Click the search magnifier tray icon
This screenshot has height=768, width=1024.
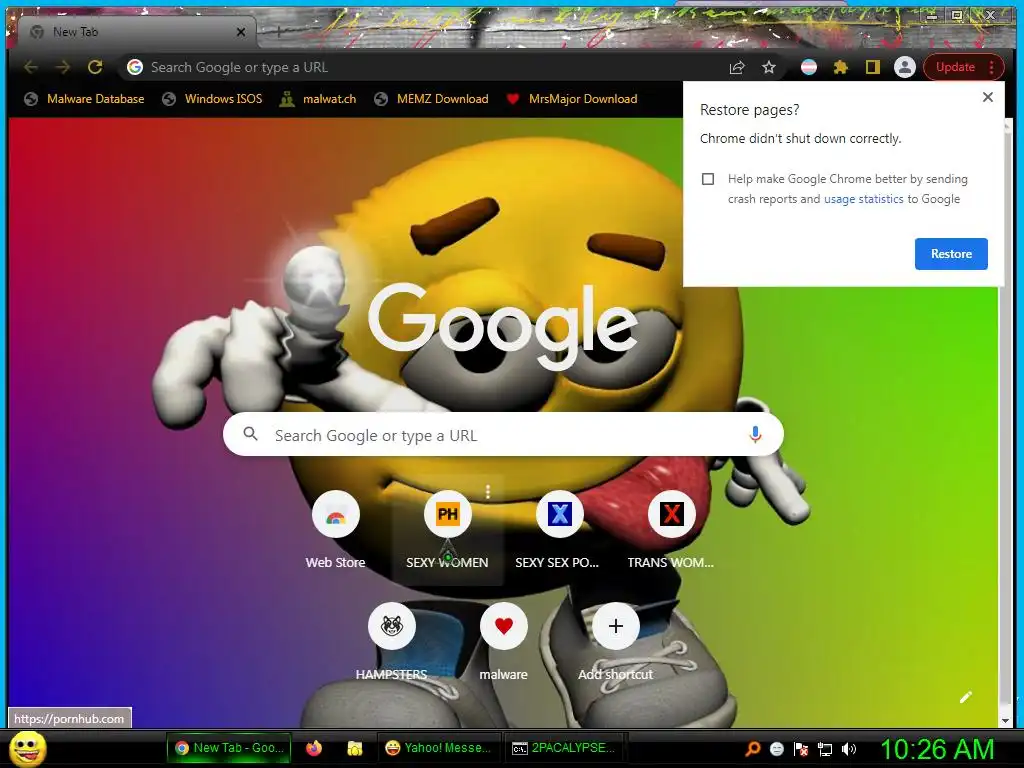[753, 749]
